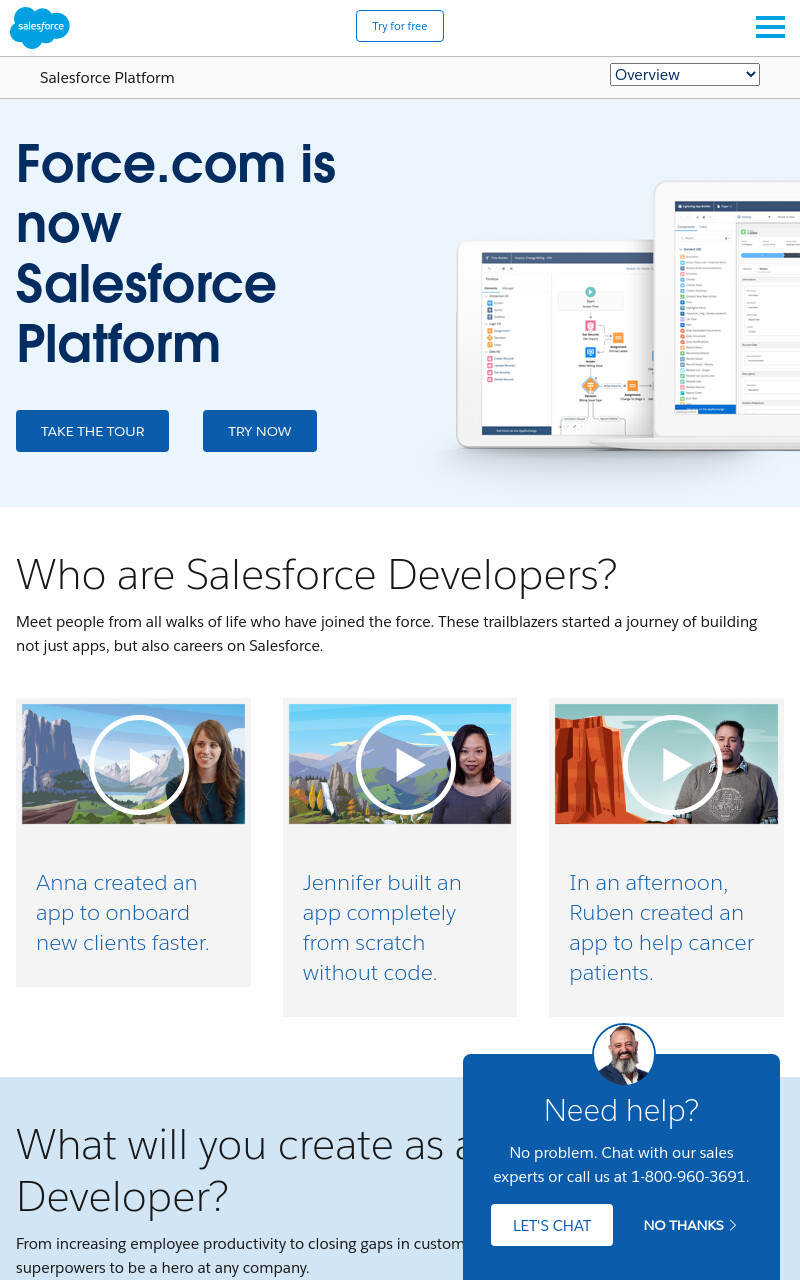Play Anna's video
This screenshot has width=800, height=1280.
(139, 765)
